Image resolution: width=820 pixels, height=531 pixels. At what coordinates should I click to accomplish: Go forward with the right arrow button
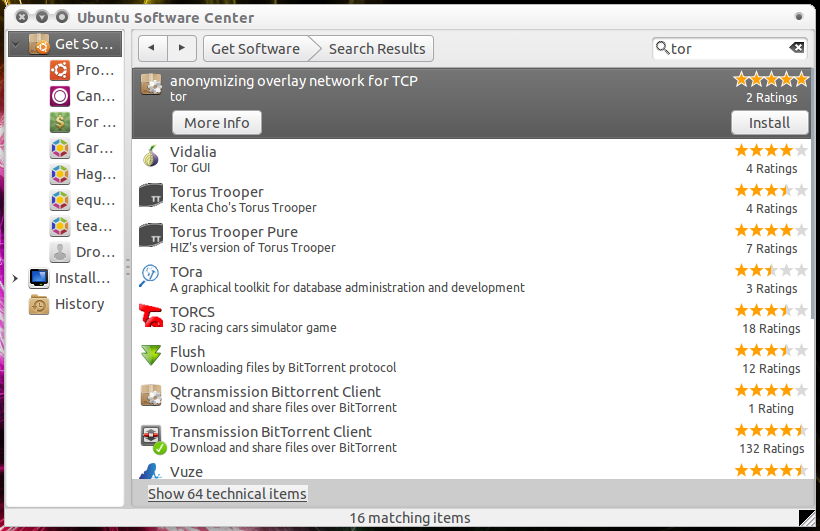[181, 49]
